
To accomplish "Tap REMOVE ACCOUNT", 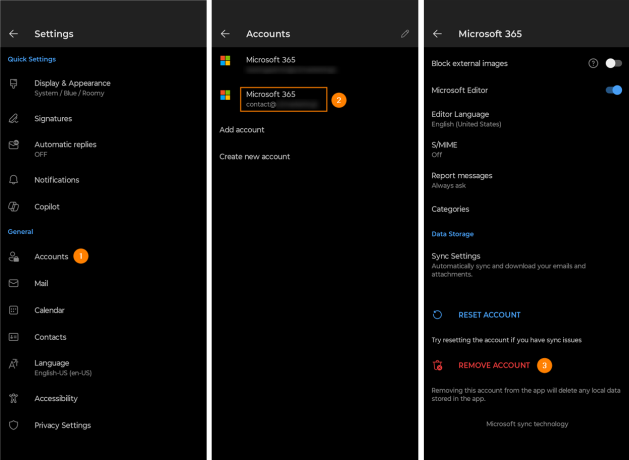I will pos(494,365).
